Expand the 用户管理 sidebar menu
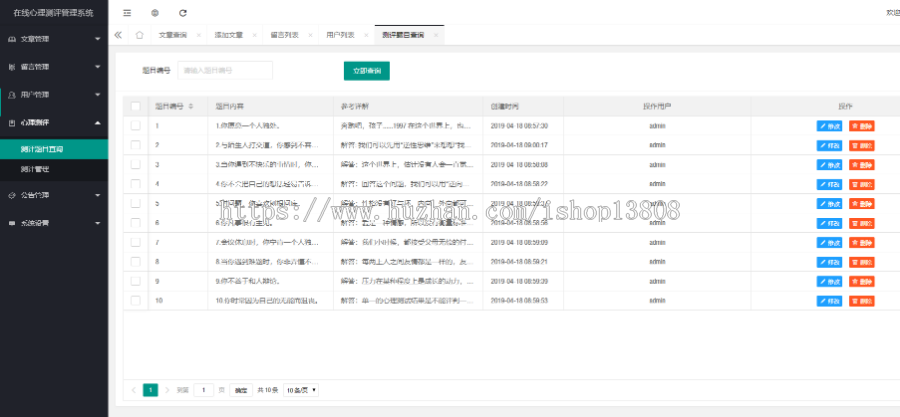This screenshot has height=417, width=900. tap(54, 95)
